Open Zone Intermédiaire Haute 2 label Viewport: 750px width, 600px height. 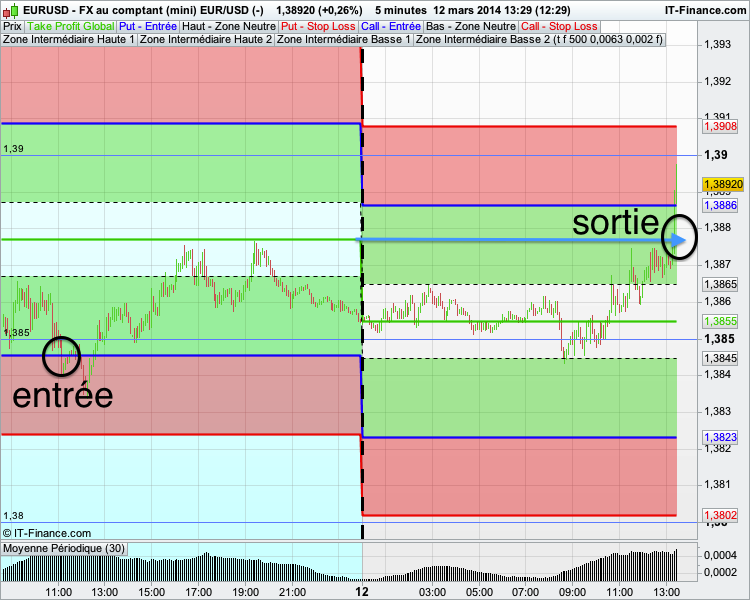206,39
